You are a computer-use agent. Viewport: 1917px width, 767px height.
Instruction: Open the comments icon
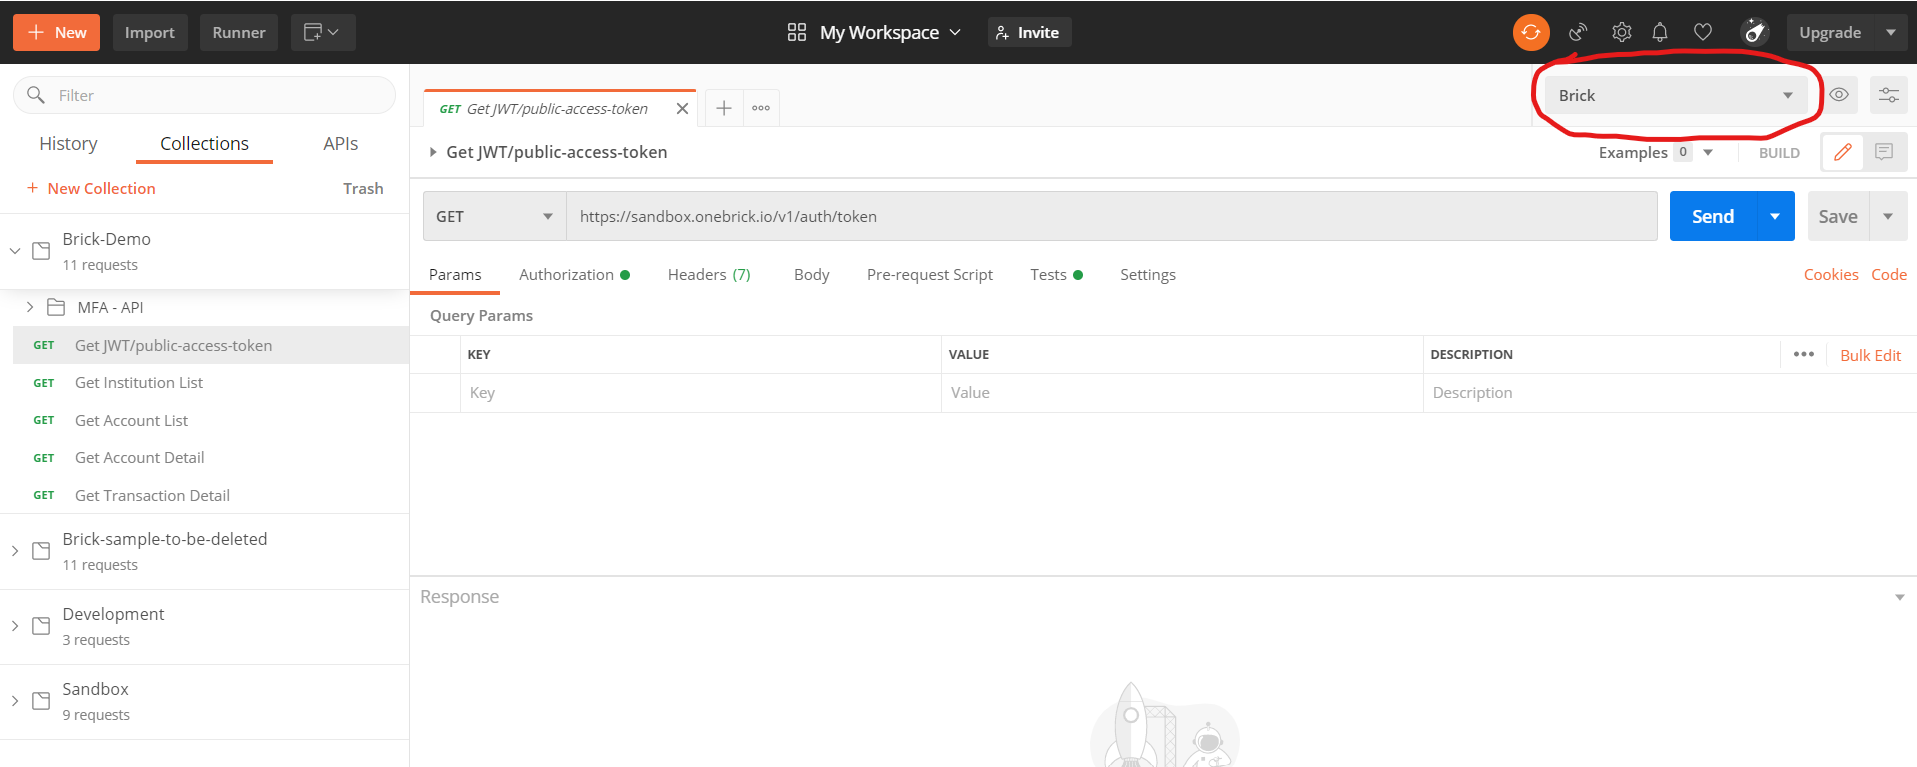(x=1884, y=152)
